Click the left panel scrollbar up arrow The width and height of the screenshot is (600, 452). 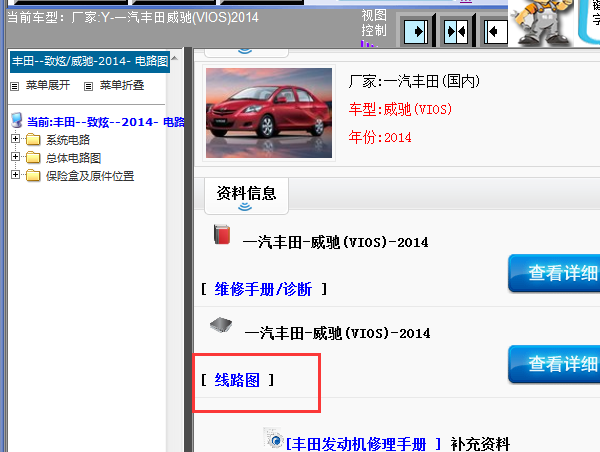(174, 59)
